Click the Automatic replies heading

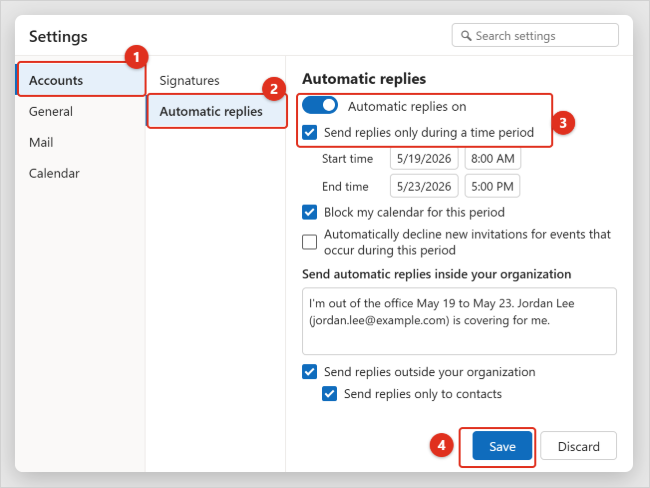coord(364,79)
